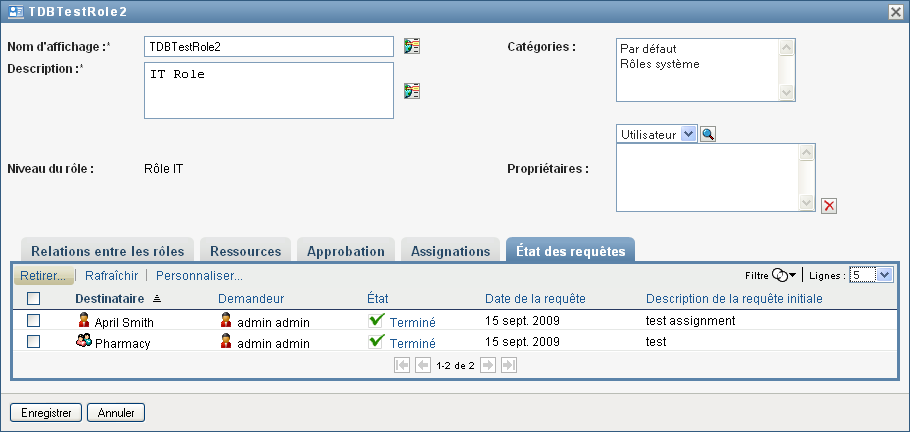
Task: Open the Utilisateur dropdown
Action: [688, 134]
